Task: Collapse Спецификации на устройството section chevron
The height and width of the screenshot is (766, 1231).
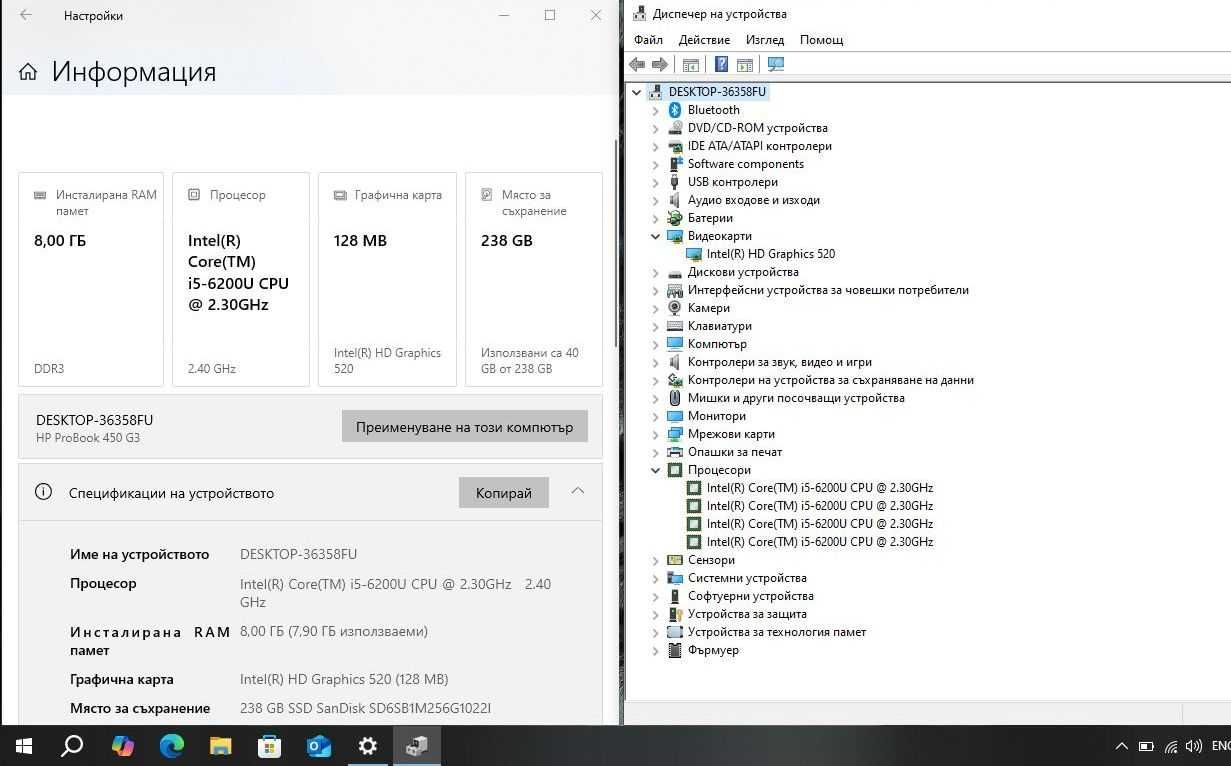Action: 577,491
